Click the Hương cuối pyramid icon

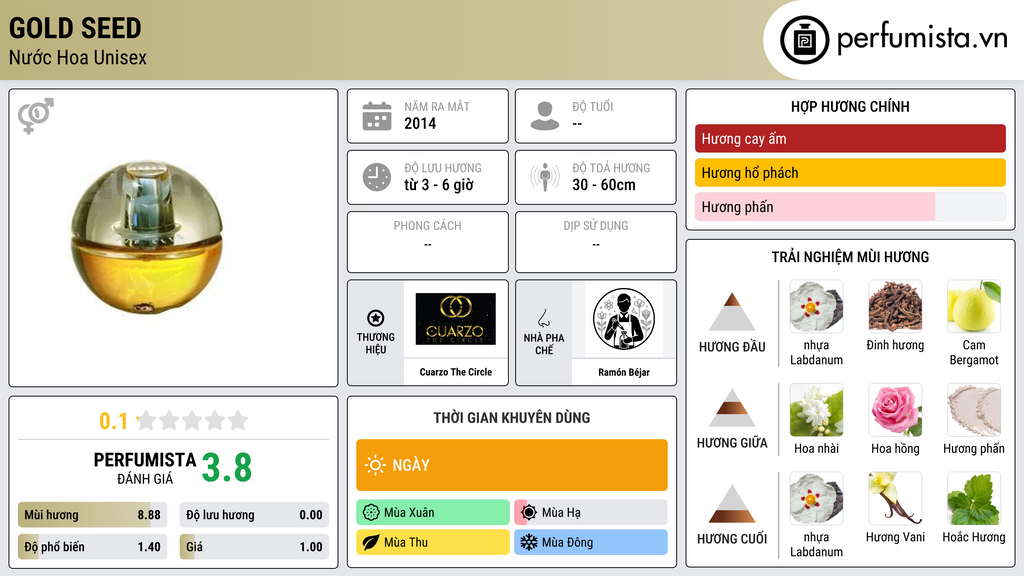(732, 504)
